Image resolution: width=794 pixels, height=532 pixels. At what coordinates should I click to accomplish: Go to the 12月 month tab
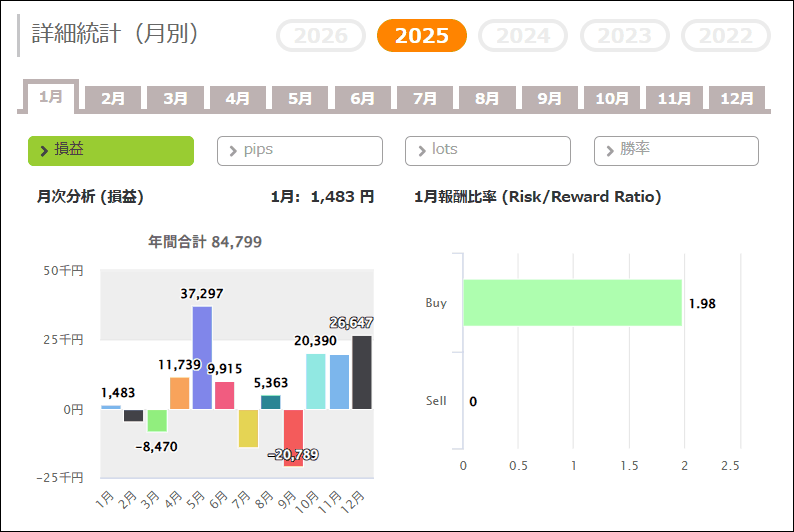[736, 99]
